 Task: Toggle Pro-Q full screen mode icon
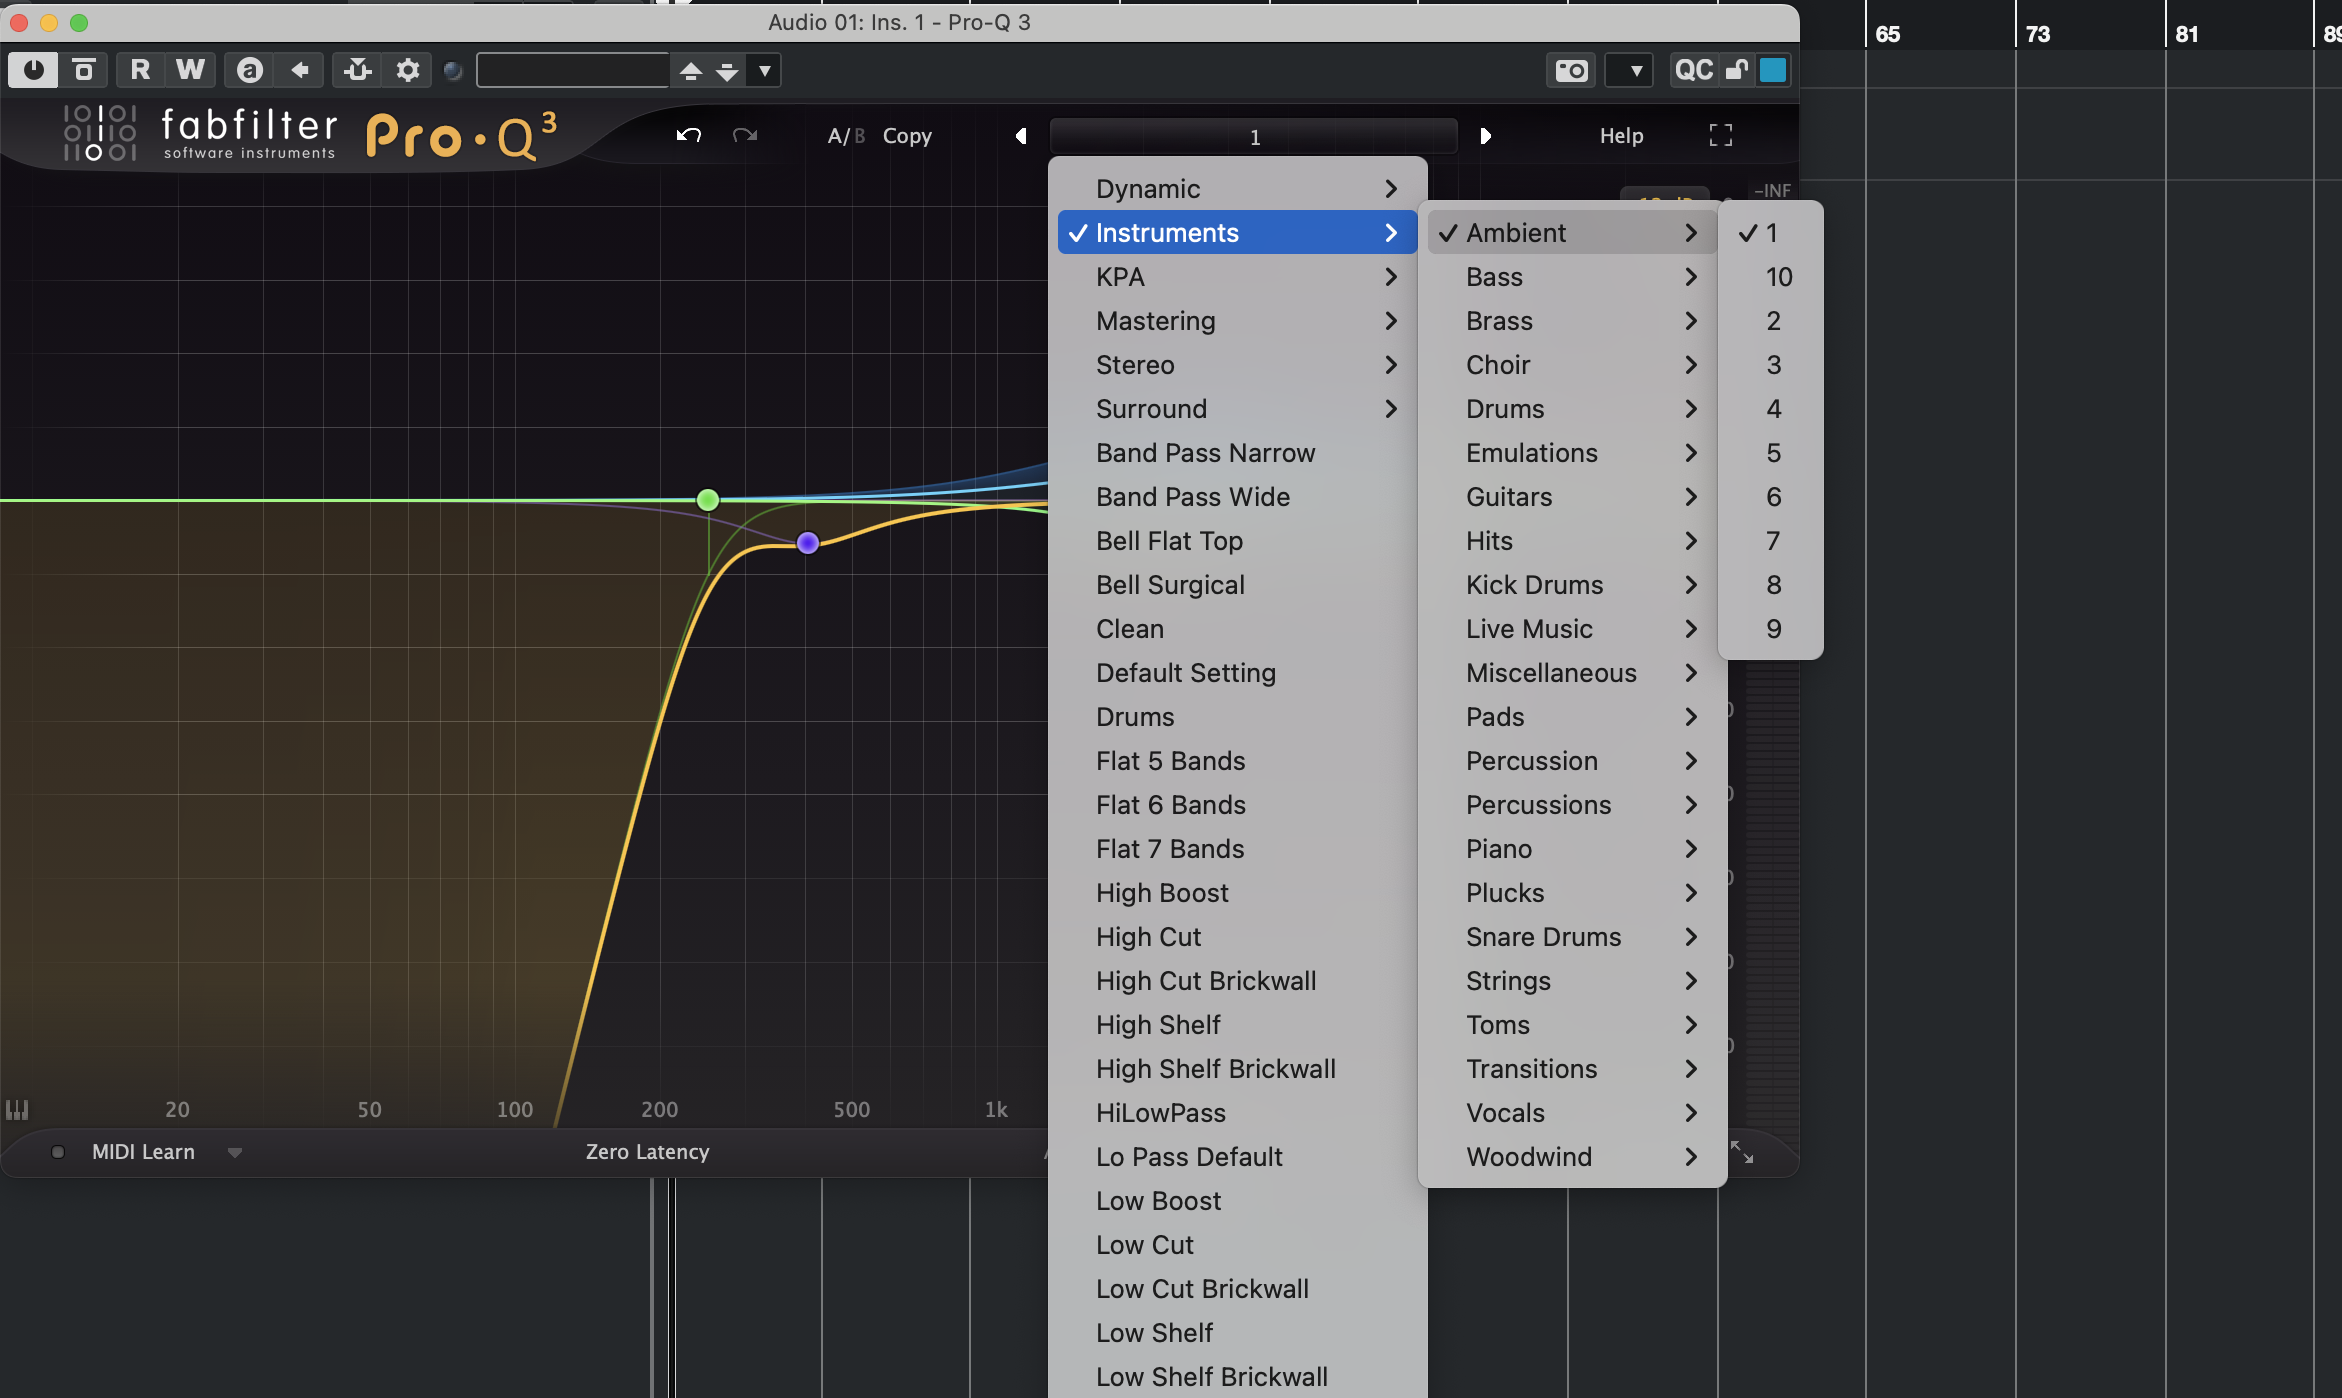point(1720,135)
